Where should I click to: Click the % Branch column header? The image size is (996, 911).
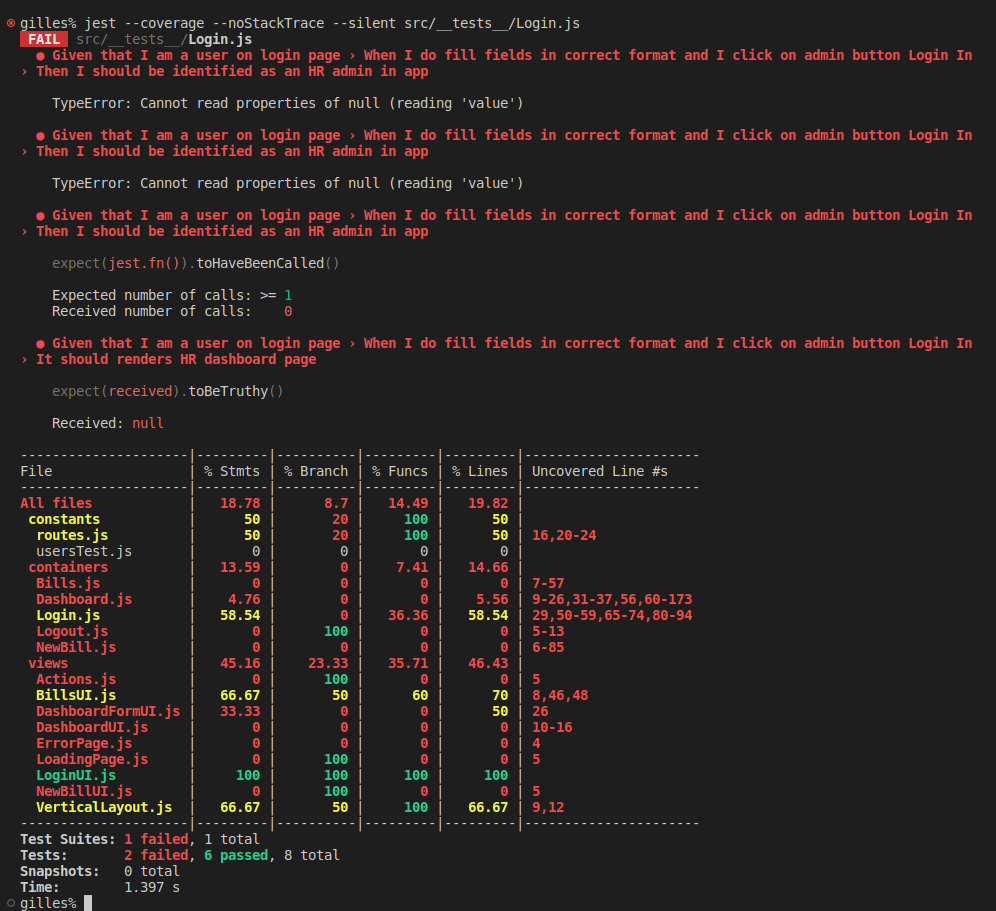(315, 471)
